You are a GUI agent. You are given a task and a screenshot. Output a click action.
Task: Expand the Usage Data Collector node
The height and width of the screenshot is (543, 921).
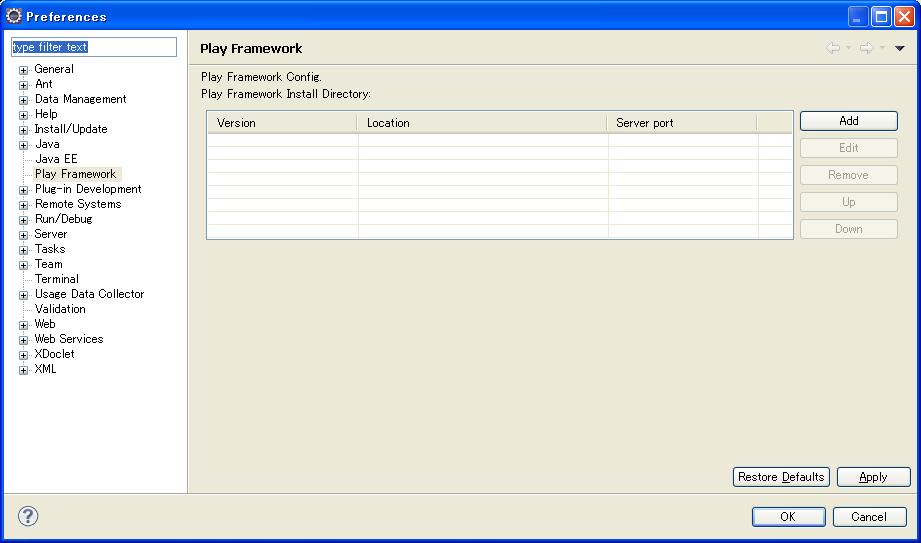coord(23,296)
